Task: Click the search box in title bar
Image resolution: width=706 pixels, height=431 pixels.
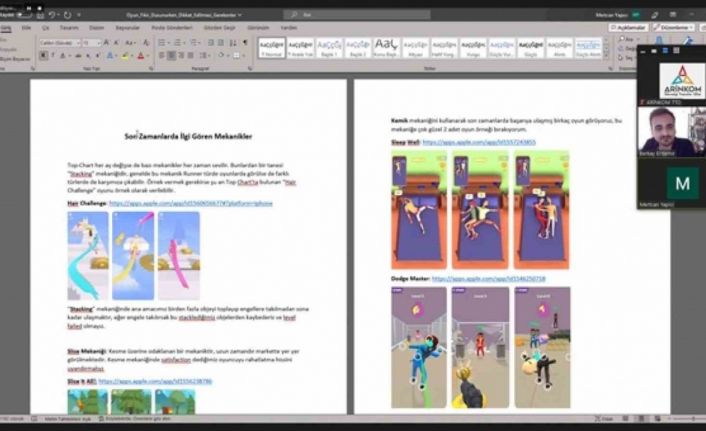Action: coord(357,15)
